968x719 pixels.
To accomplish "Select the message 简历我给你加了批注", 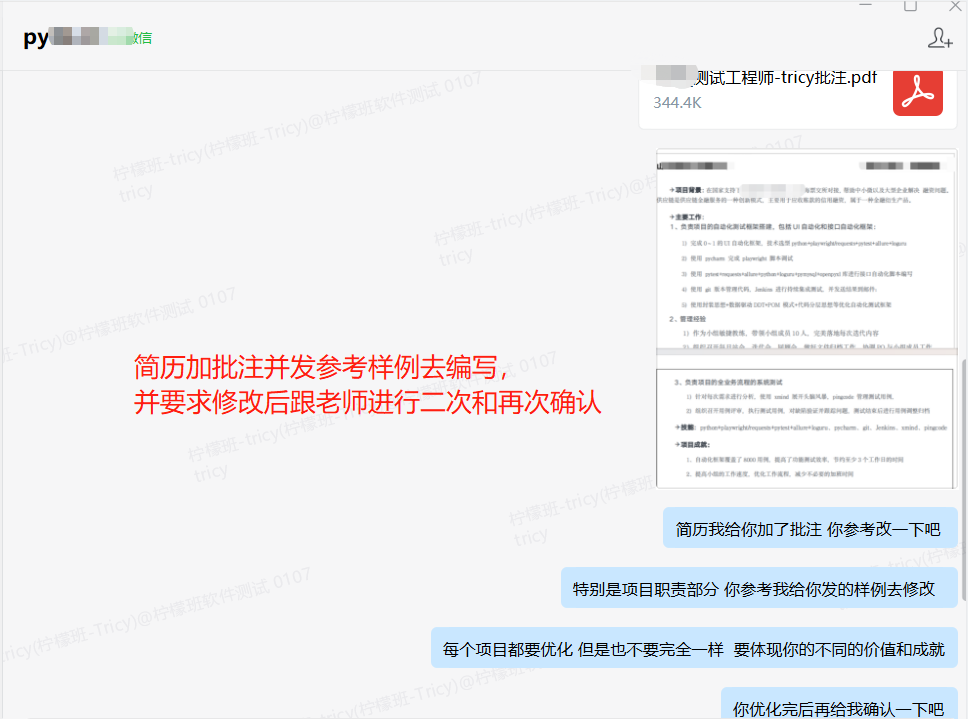I will click(x=808, y=529).
